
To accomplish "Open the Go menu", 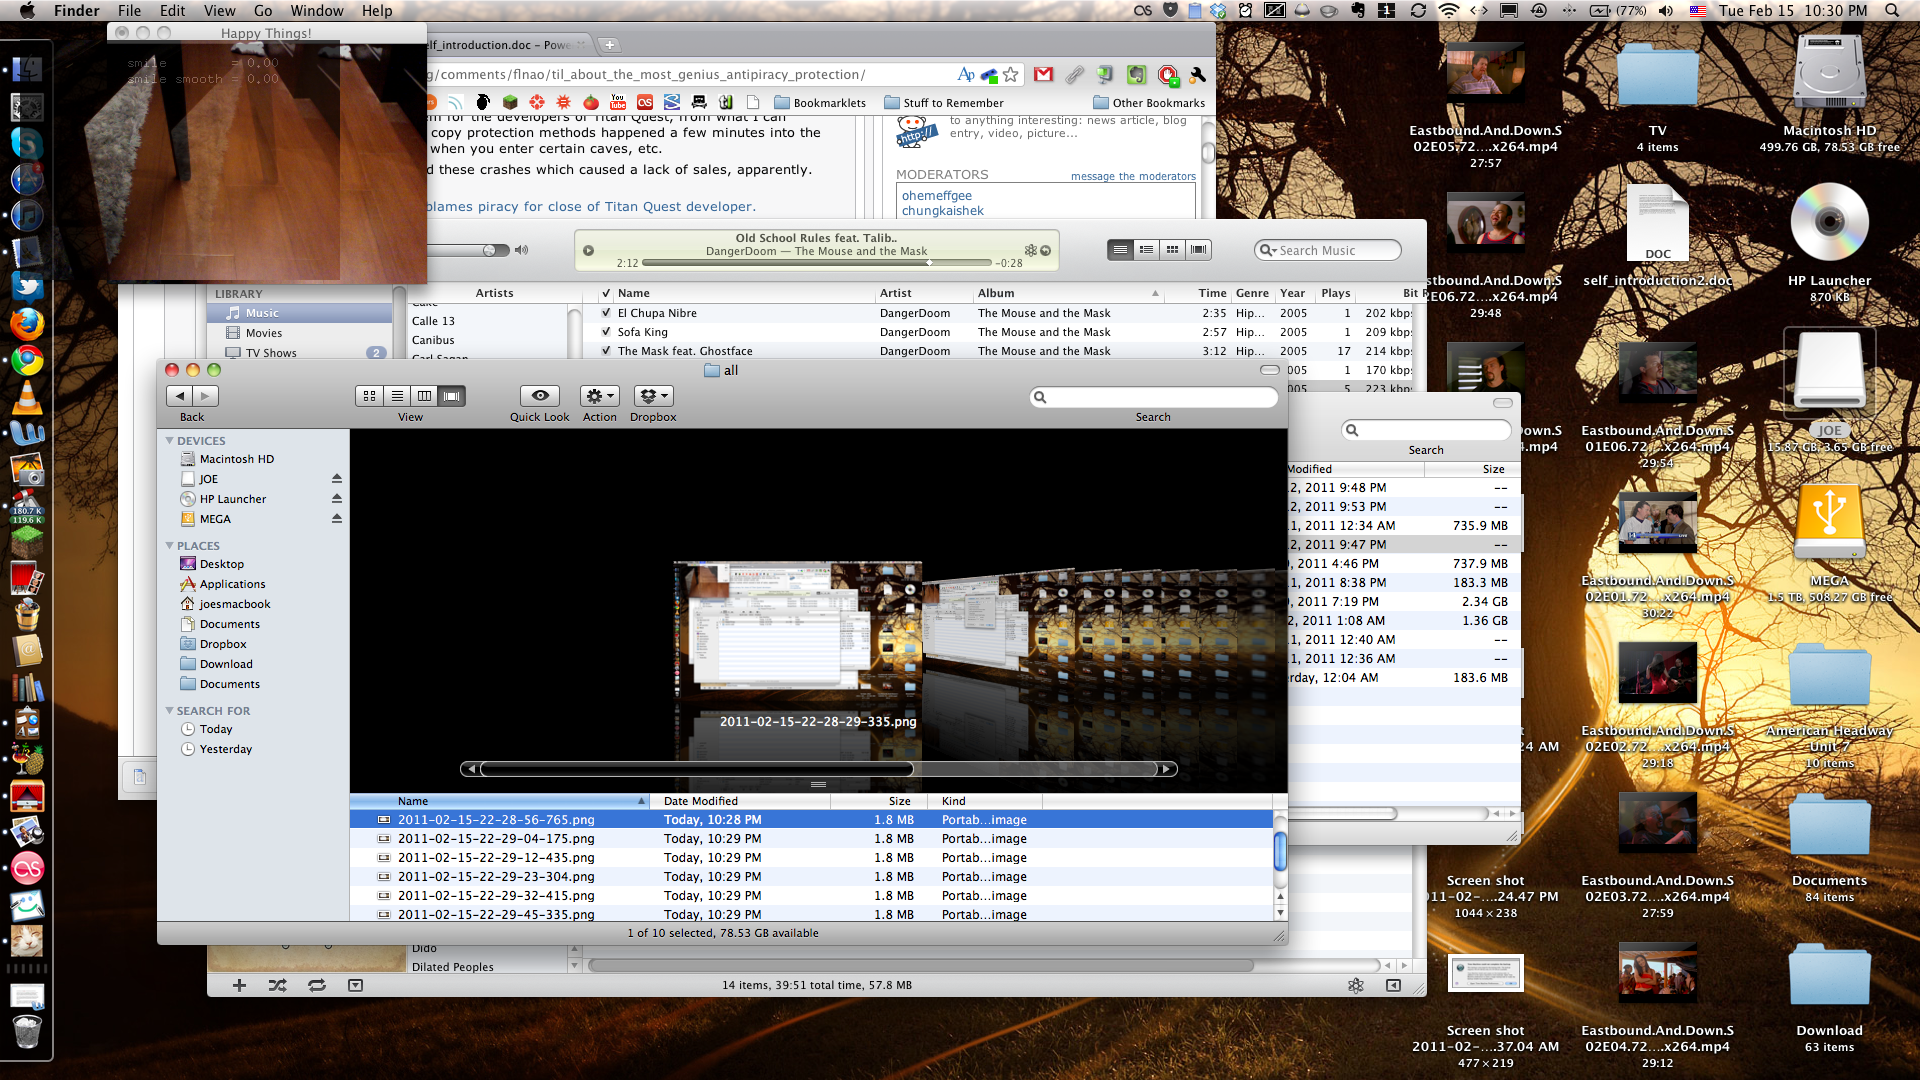I will click(263, 11).
